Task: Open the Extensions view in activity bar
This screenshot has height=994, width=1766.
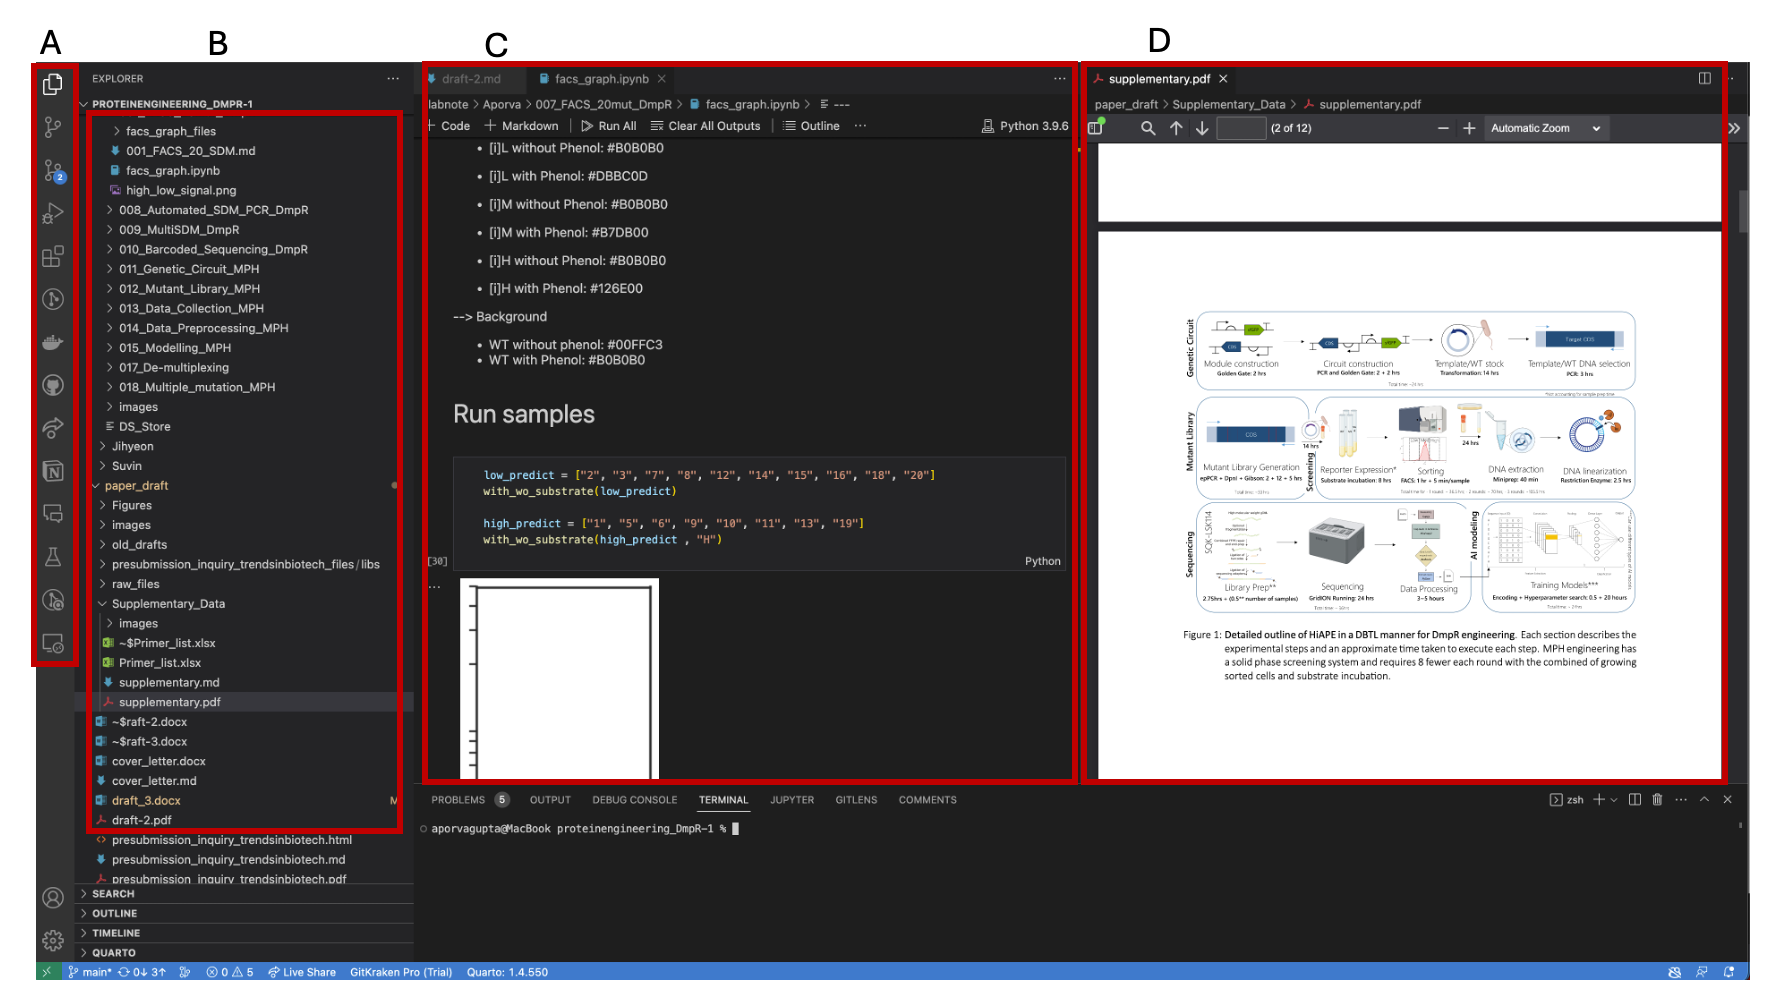Action: pos(53,257)
